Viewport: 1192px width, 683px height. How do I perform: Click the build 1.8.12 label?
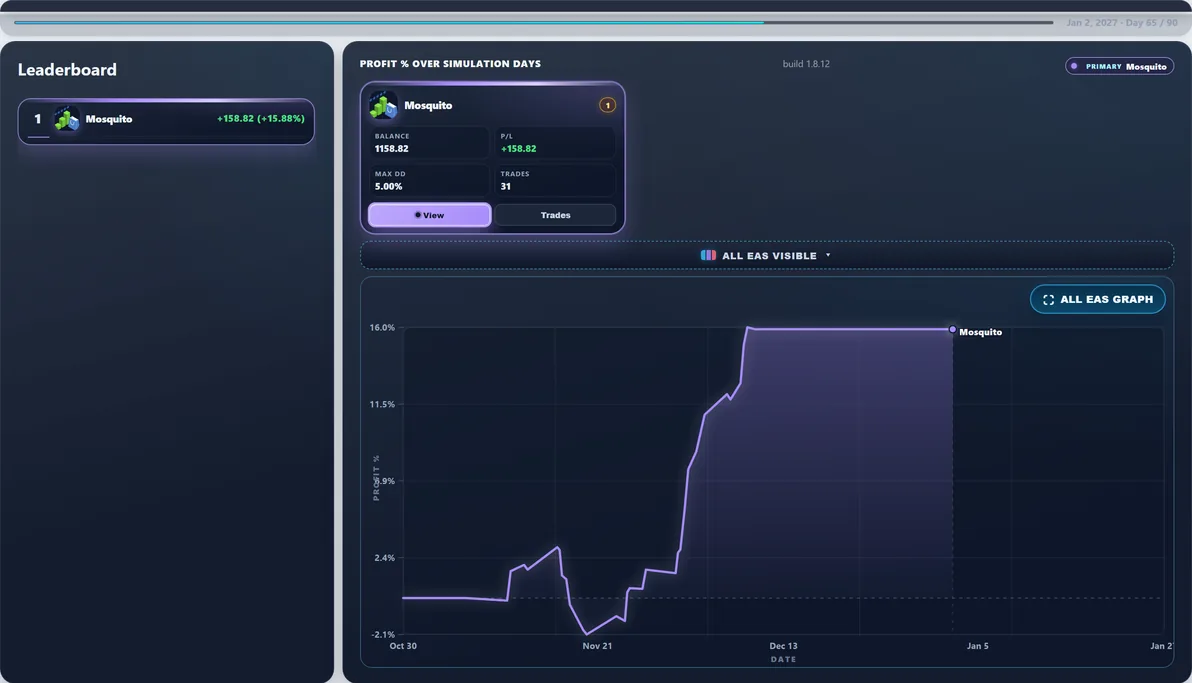[x=806, y=64]
